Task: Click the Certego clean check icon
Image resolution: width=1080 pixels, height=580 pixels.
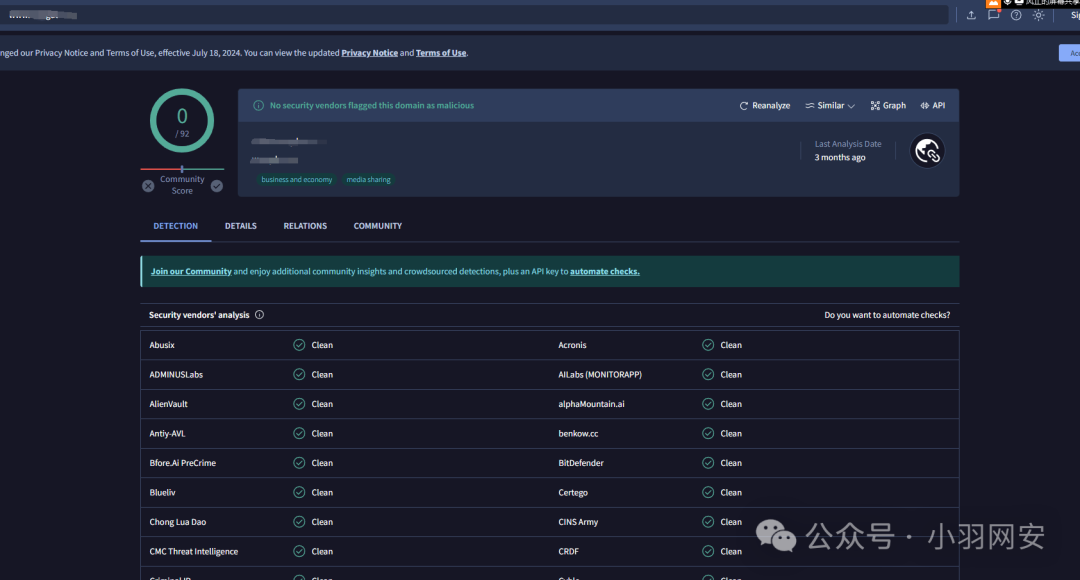Action: 708,493
